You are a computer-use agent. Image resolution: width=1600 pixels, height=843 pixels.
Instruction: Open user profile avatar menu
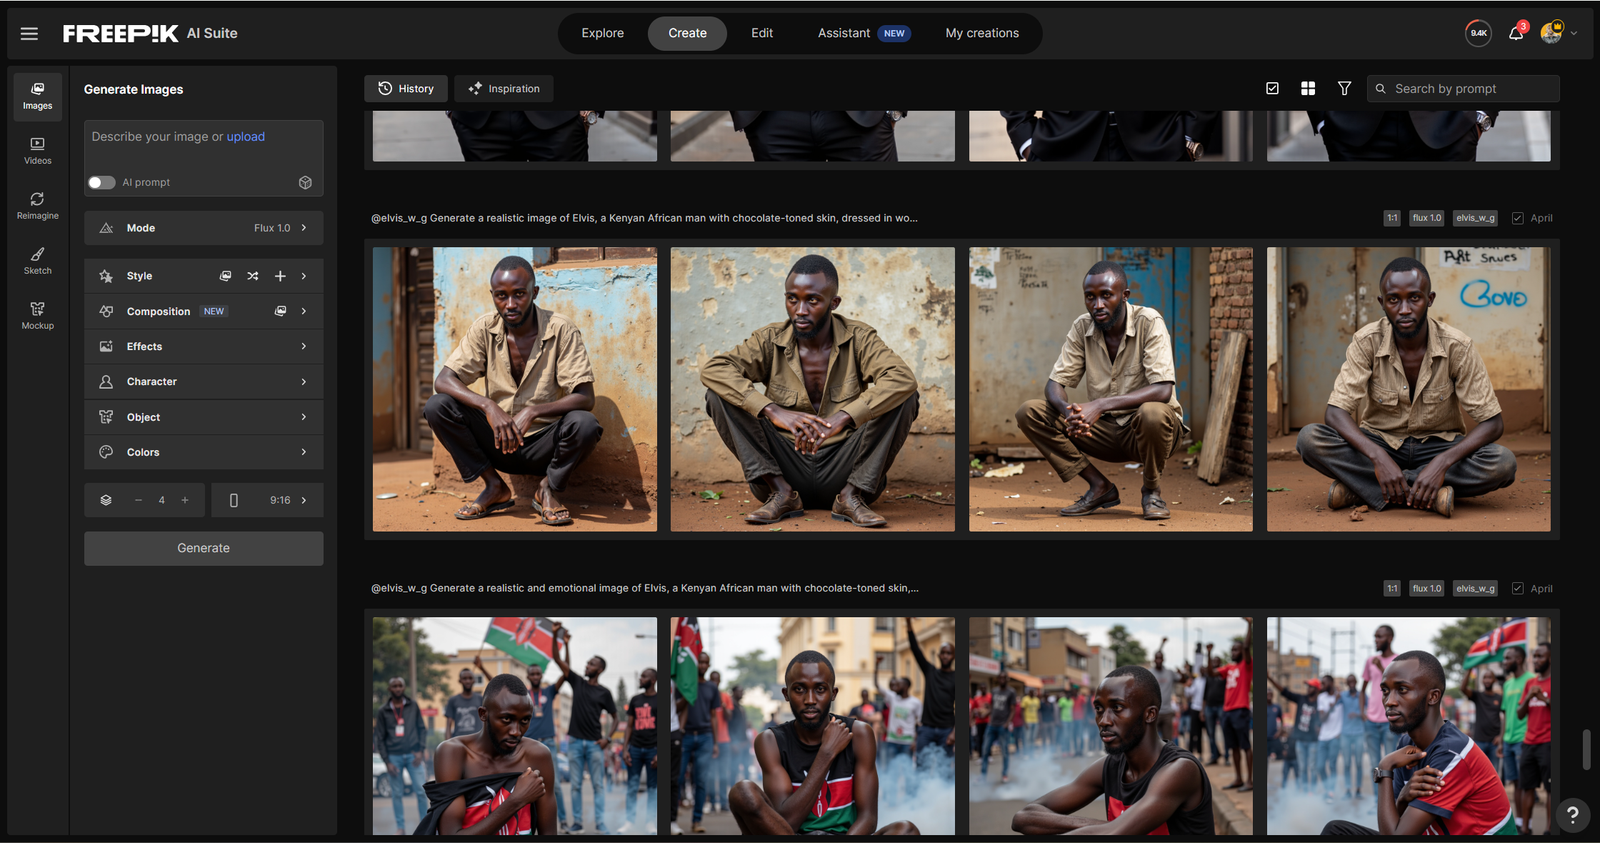[1551, 33]
